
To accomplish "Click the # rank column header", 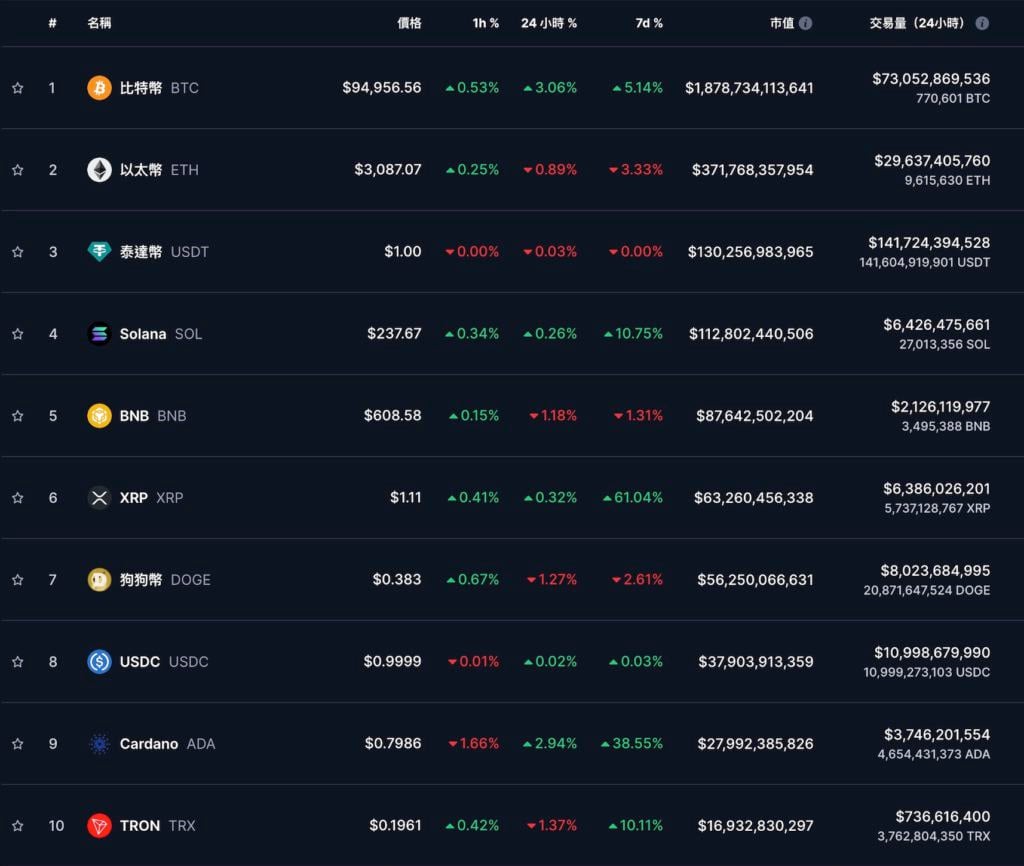I will point(52,23).
